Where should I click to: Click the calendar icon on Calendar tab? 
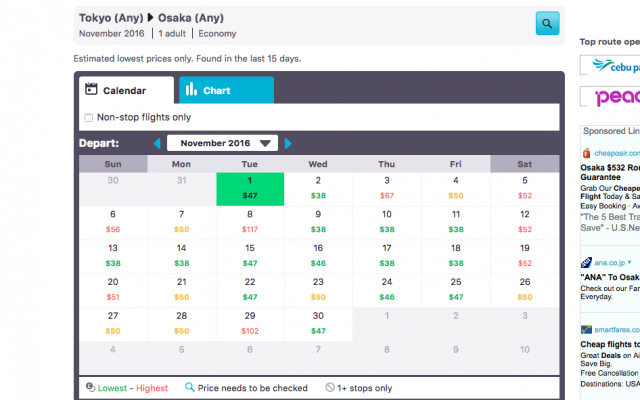point(91,90)
